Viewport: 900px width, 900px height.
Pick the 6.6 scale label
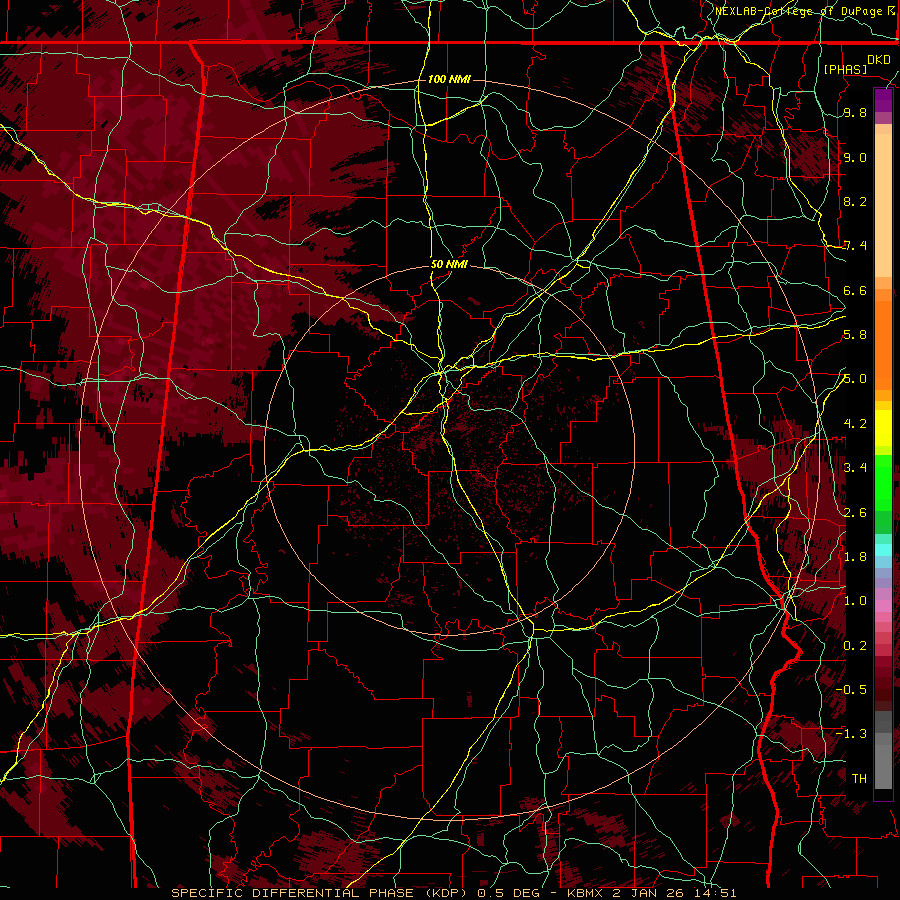coord(855,290)
